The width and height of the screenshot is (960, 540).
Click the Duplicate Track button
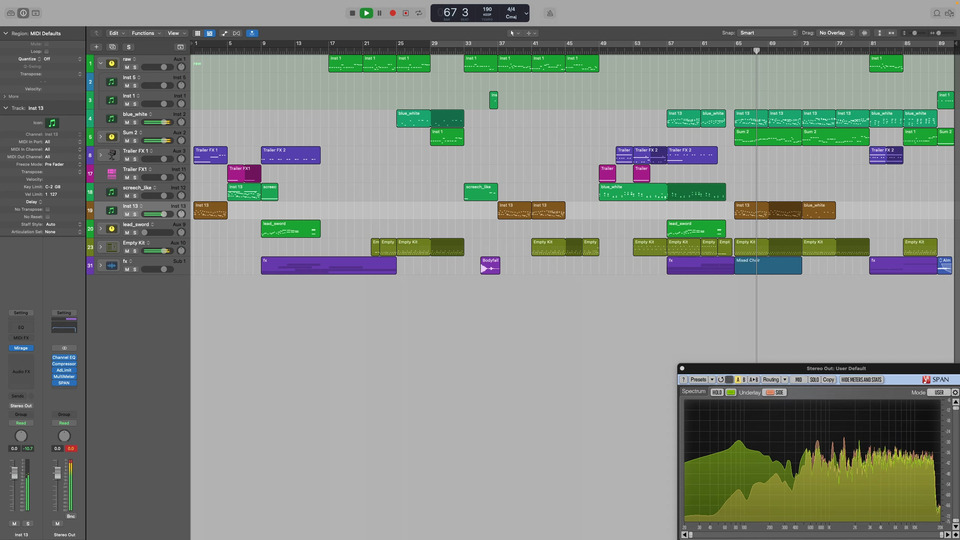(x=112, y=47)
